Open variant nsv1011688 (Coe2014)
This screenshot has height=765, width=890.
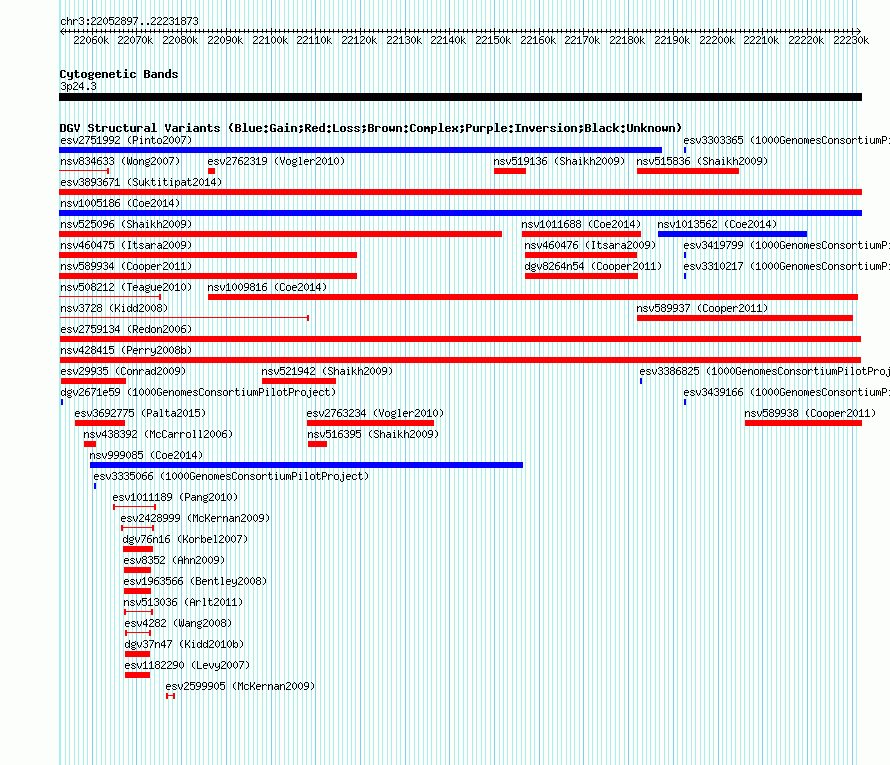[x=581, y=224]
